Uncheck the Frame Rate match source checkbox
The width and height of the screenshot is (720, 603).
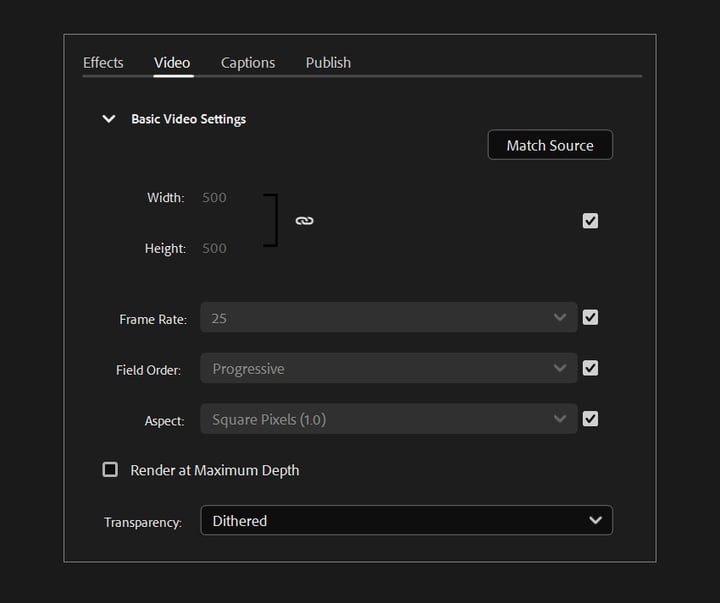pyautogui.click(x=590, y=317)
